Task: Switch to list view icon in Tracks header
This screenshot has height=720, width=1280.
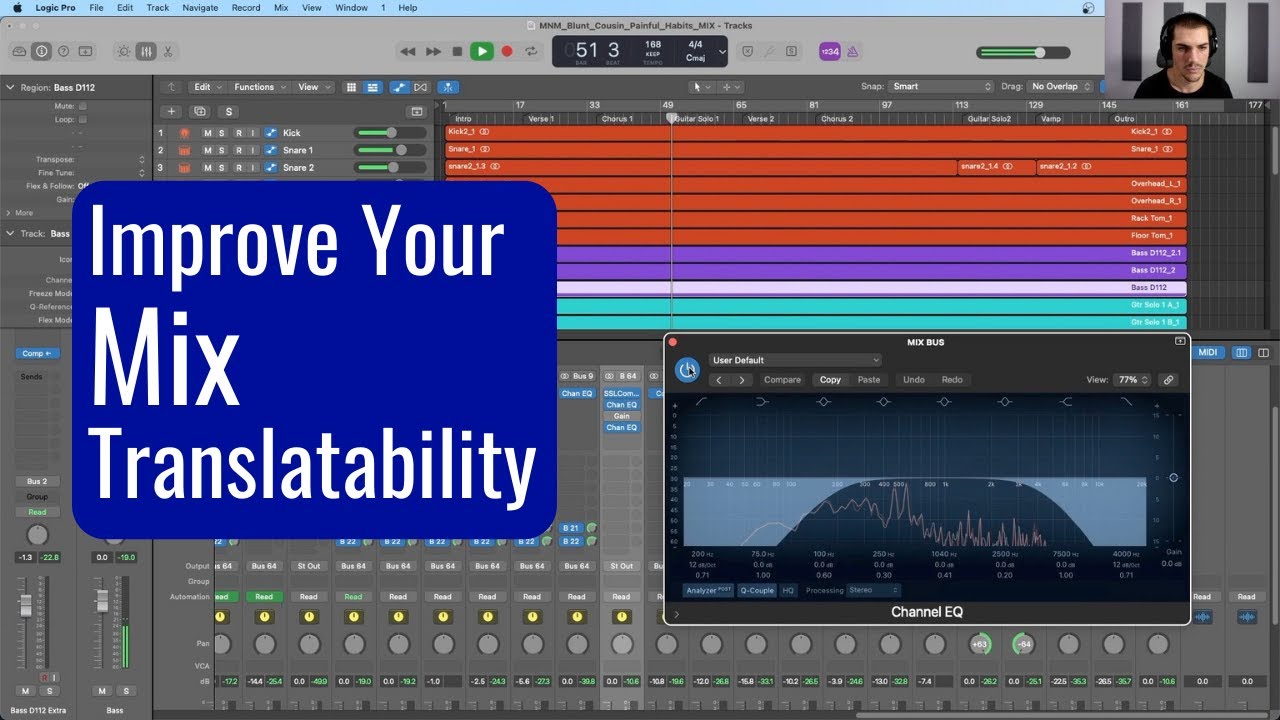Action: tap(371, 87)
